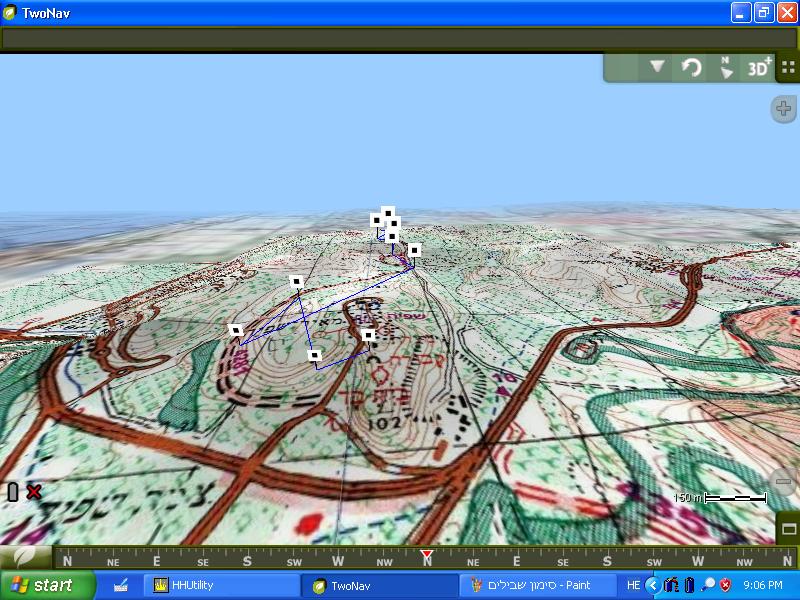
Task: Click the red north marker on compass
Action: coord(427,554)
